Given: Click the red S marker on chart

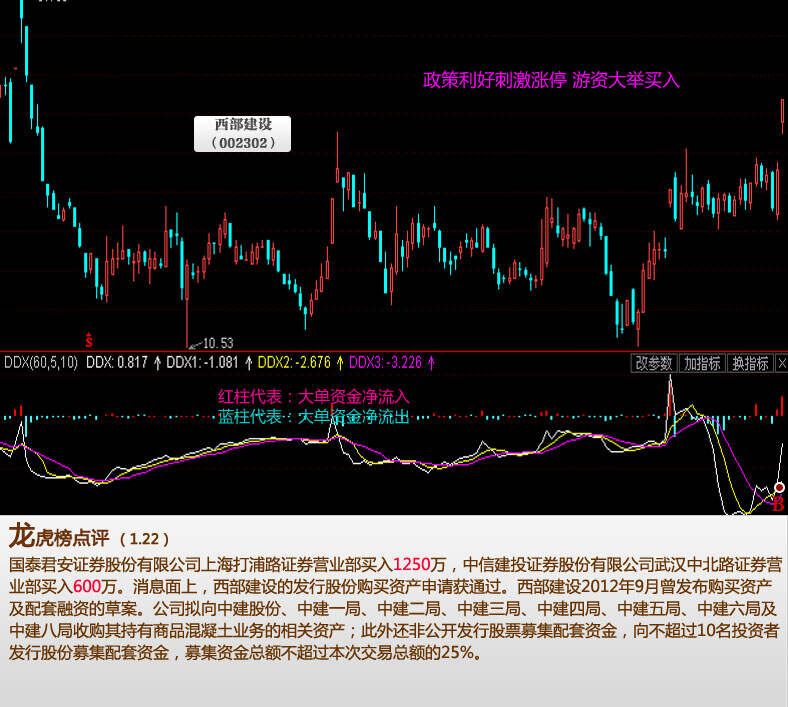Looking at the screenshot, I should point(89,340).
